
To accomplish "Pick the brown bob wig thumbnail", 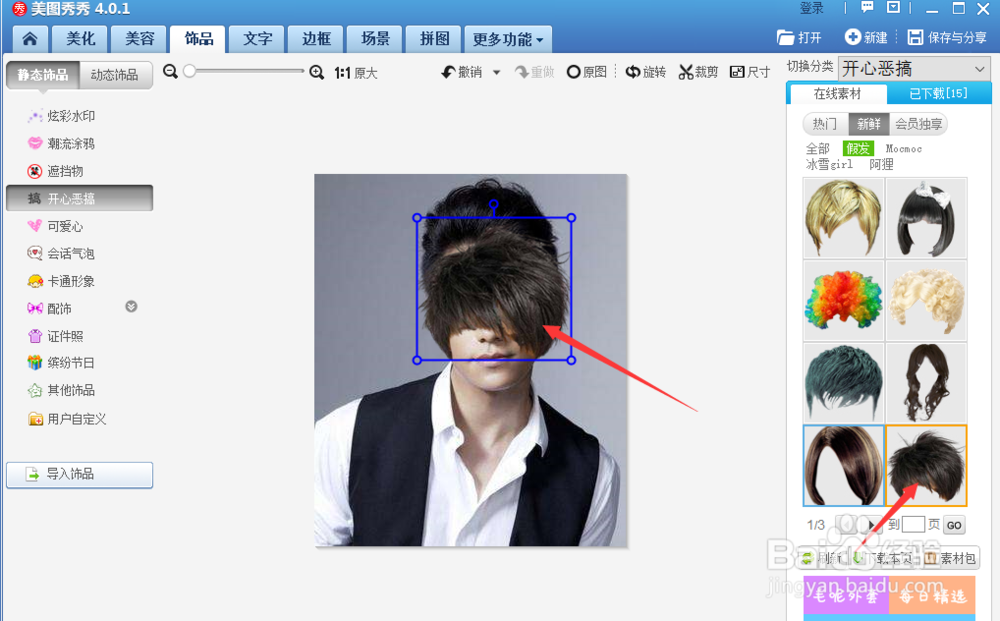I will 843,465.
